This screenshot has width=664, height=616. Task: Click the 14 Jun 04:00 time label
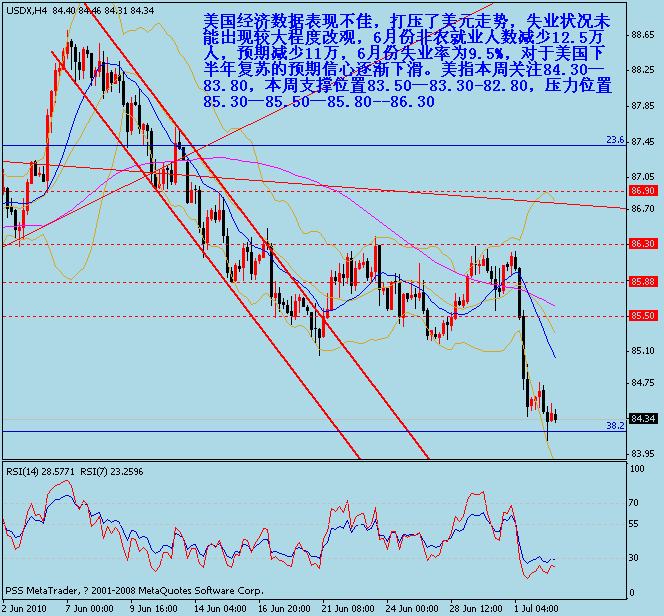pyautogui.click(x=220, y=609)
